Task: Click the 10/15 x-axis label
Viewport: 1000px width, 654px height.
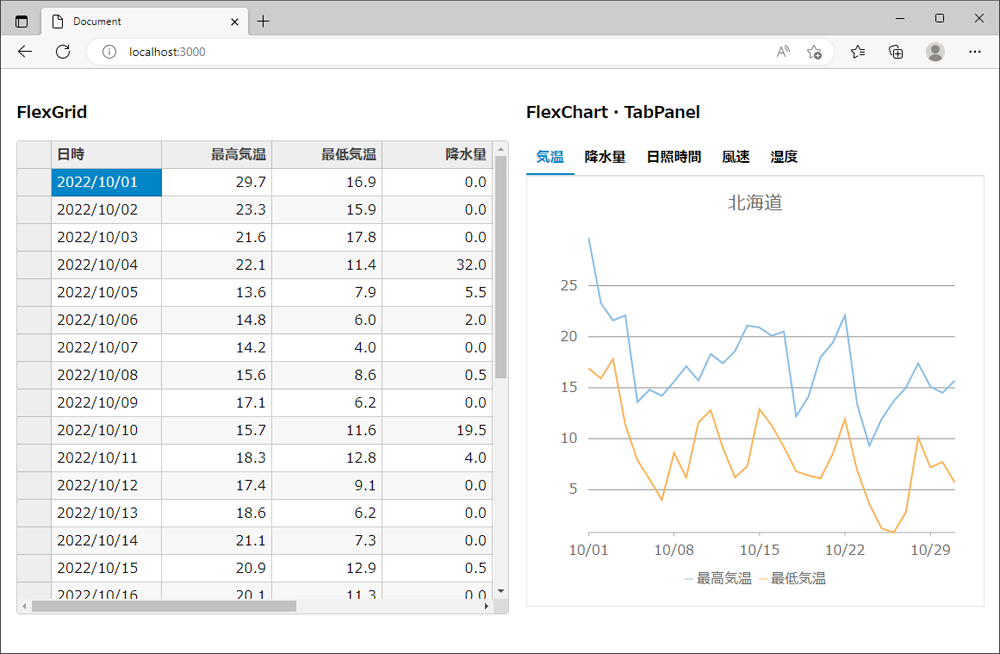Action: (x=759, y=550)
